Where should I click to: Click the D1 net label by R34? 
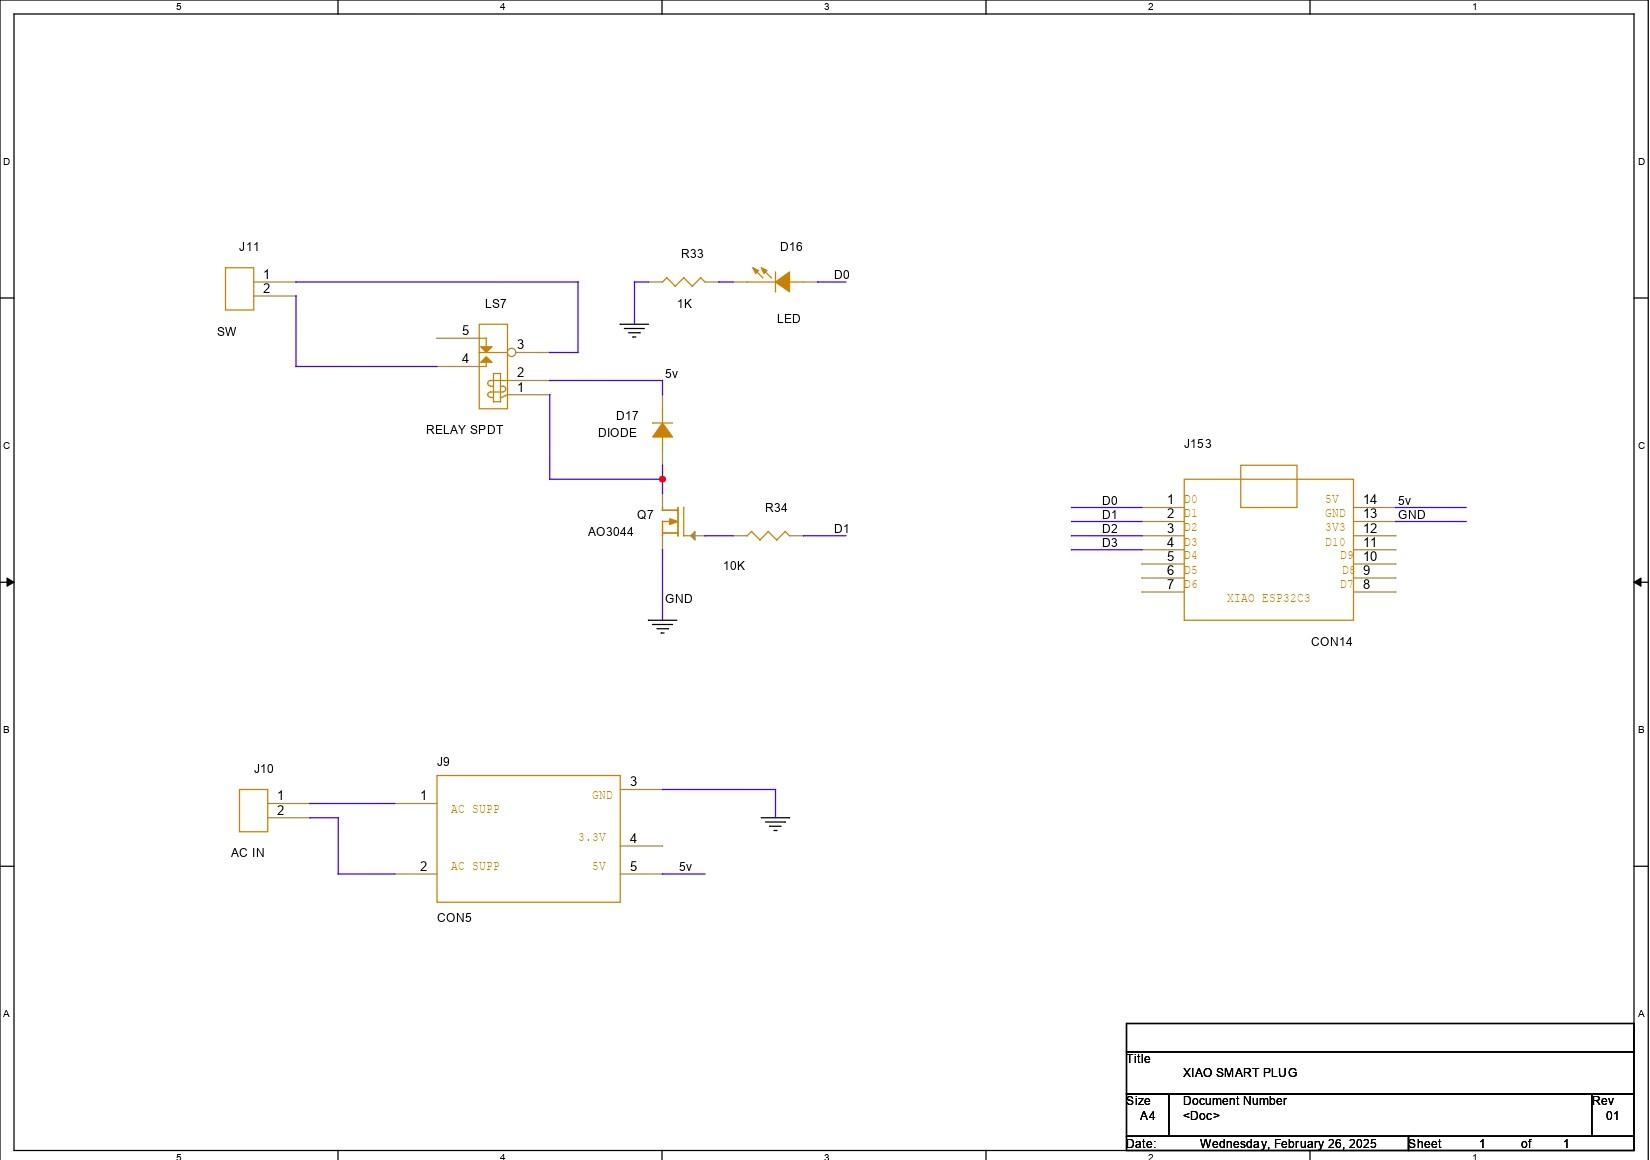pos(841,529)
